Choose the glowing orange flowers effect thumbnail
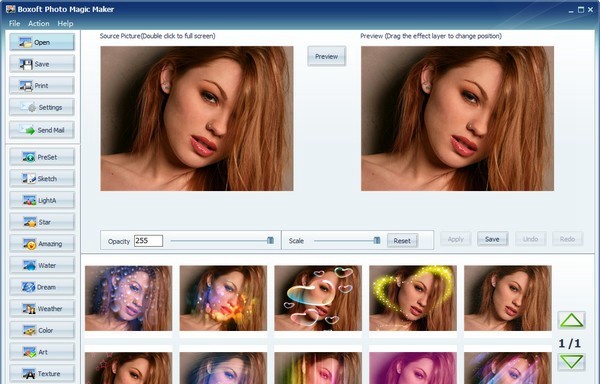The width and height of the screenshot is (600, 384). pyautogui.click(x=223, y=298)
